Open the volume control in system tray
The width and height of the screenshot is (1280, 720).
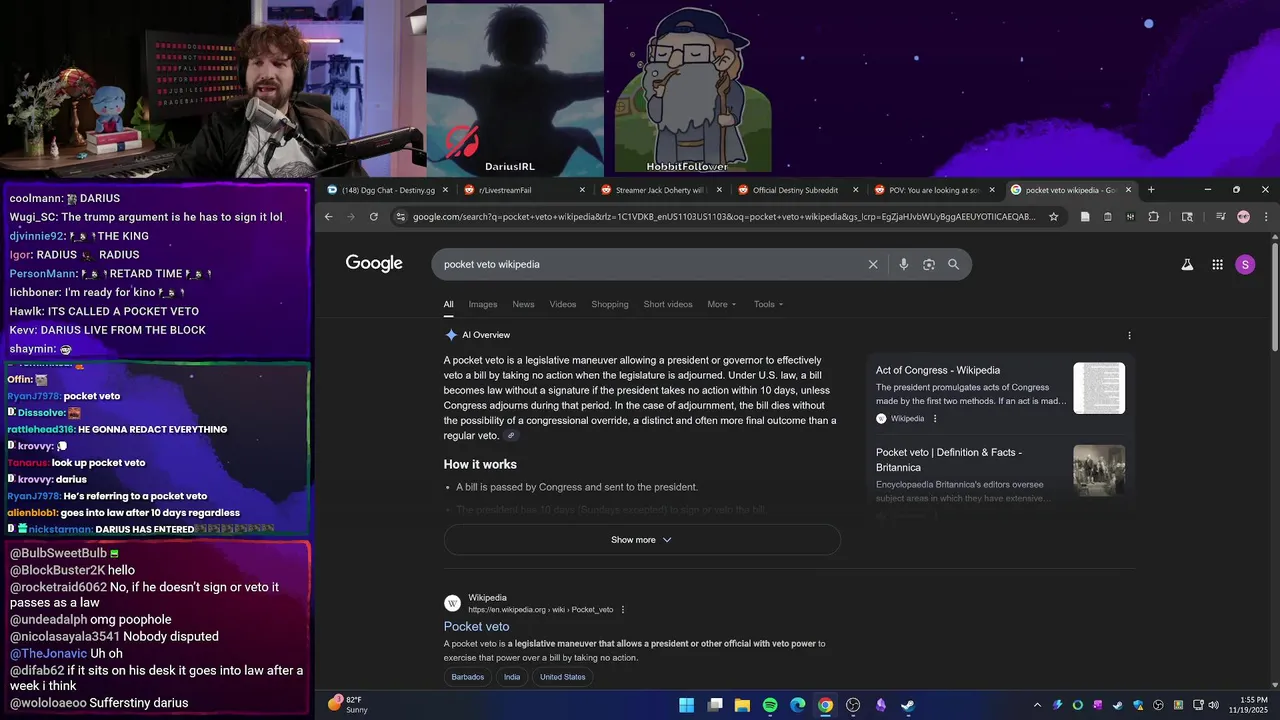coord(1214,705)
